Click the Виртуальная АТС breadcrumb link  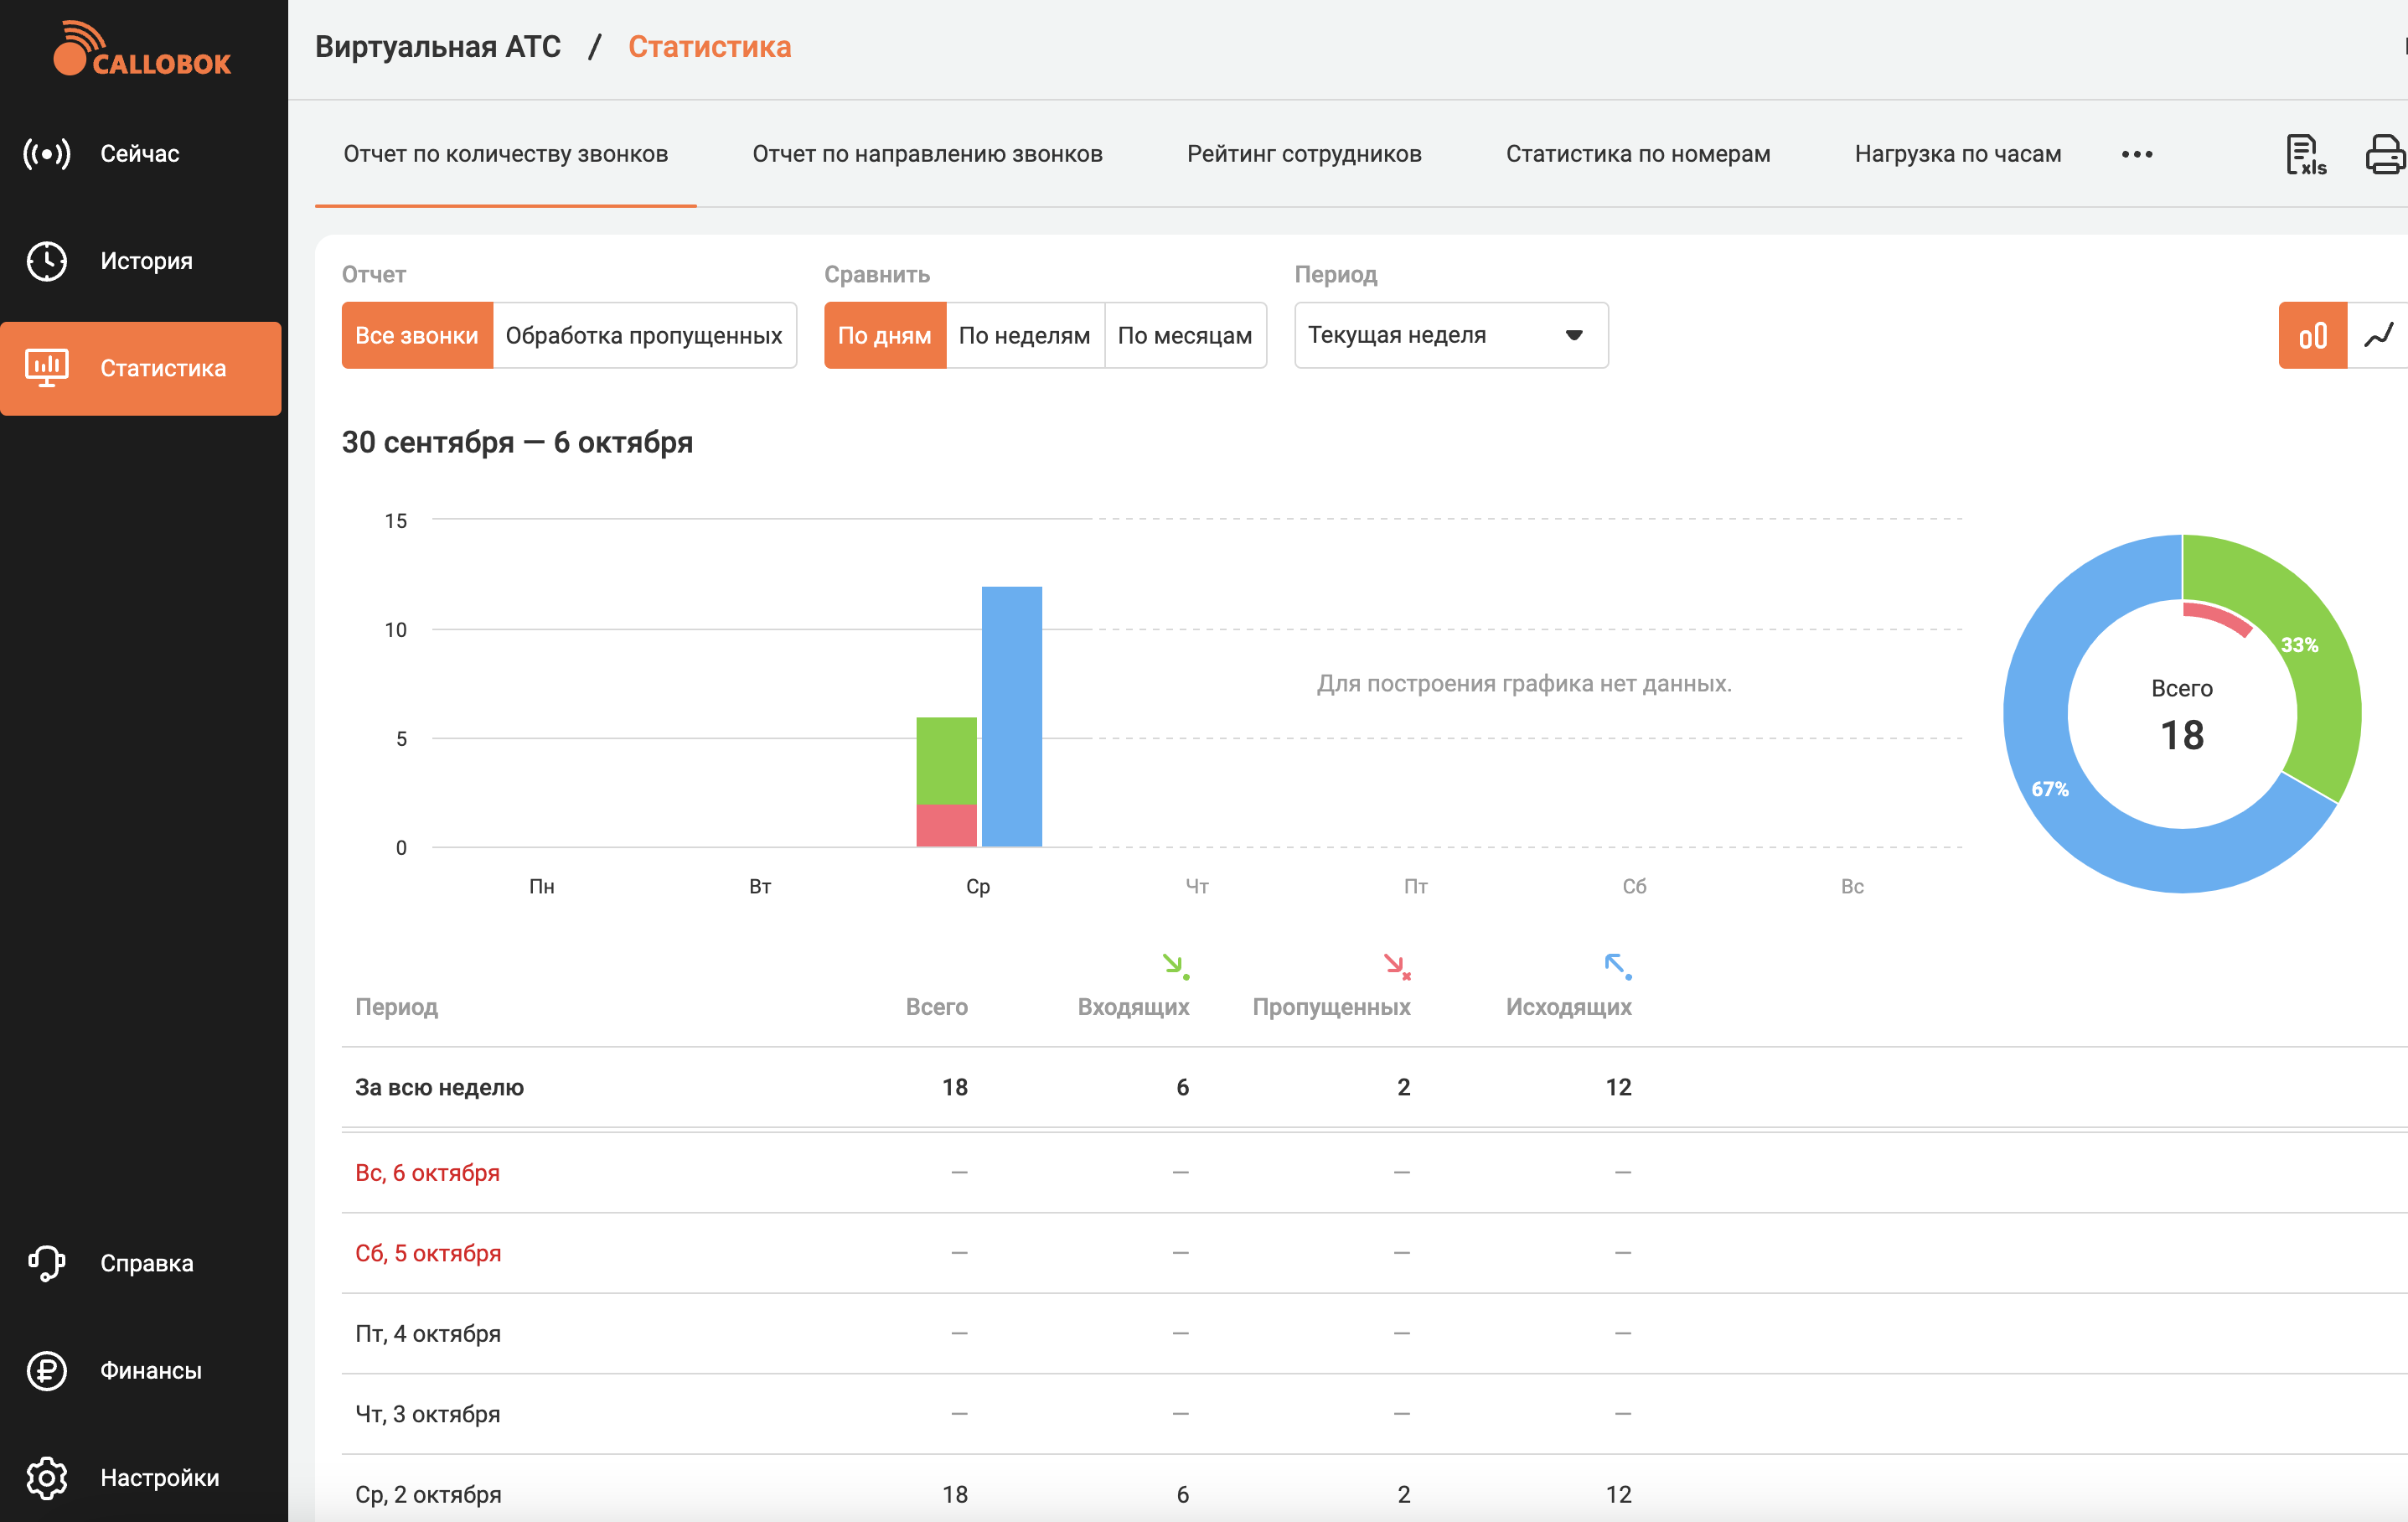click(438, 47)
